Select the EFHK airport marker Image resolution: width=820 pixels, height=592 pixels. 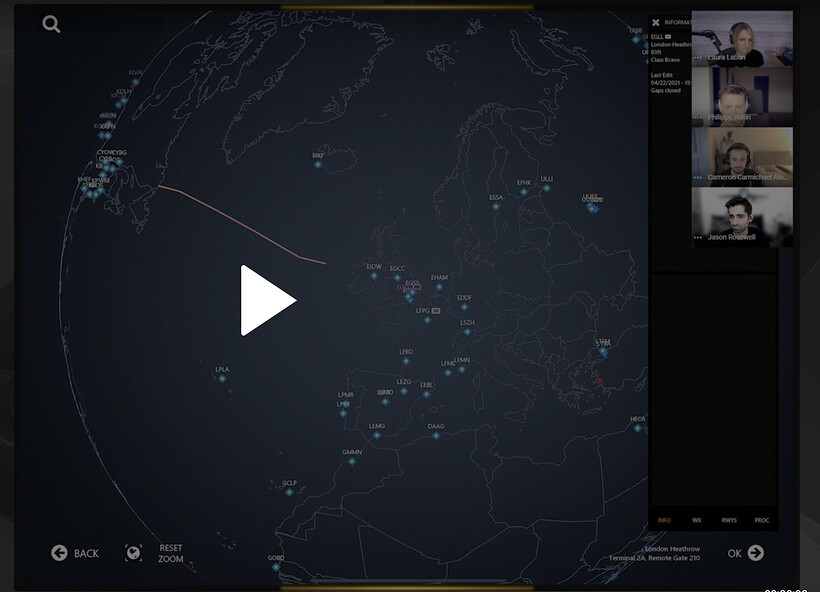pyautogui.click(x=524, y=192)
